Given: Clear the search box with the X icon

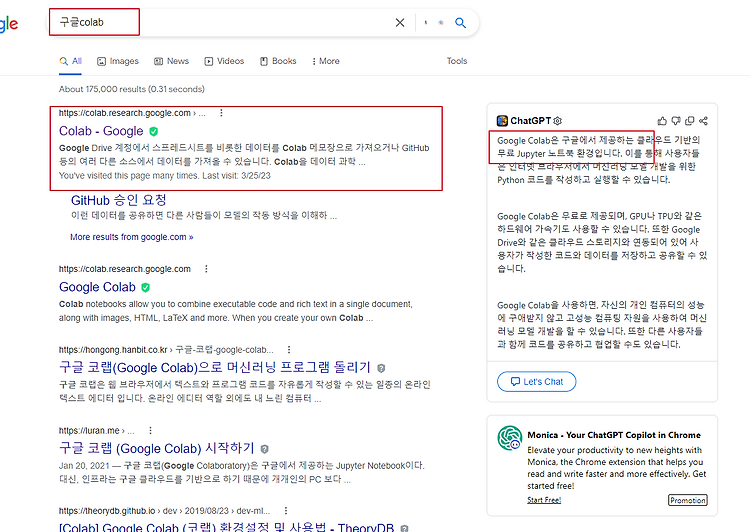Looking at the screenshot, I should click(x=400, y=22).
